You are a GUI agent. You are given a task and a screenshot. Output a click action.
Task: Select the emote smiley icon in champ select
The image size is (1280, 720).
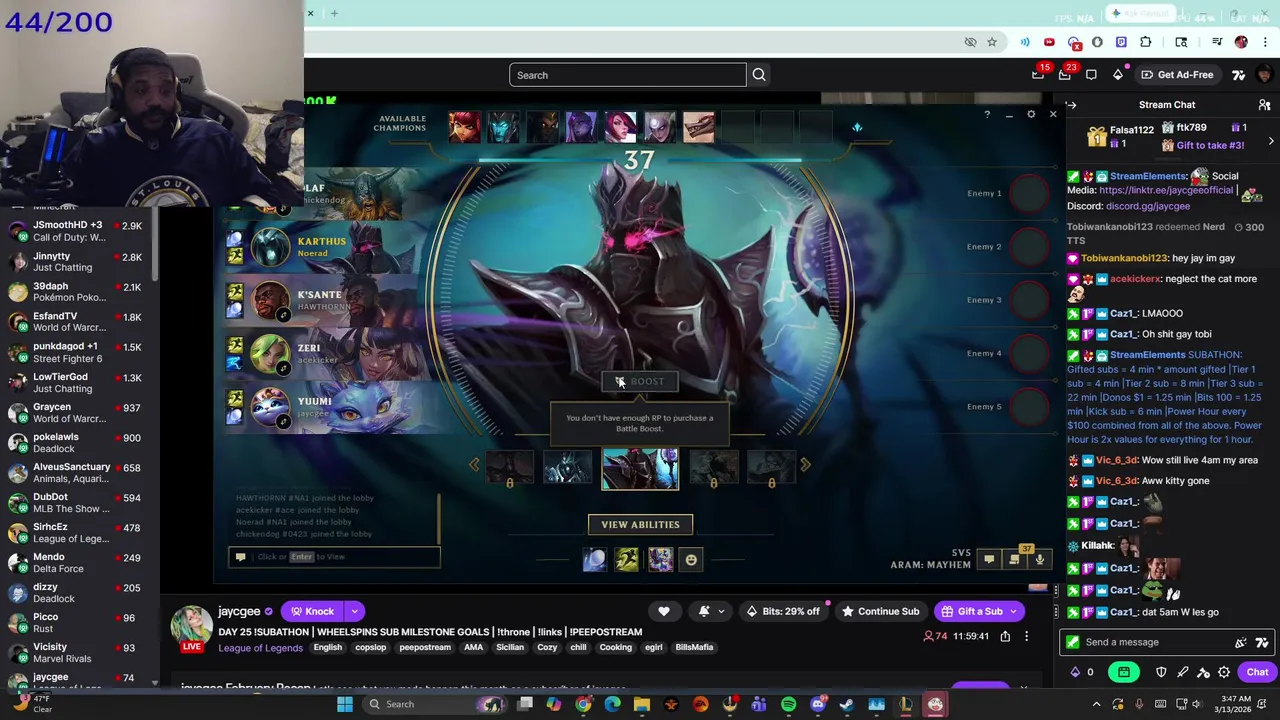point(691,560)
